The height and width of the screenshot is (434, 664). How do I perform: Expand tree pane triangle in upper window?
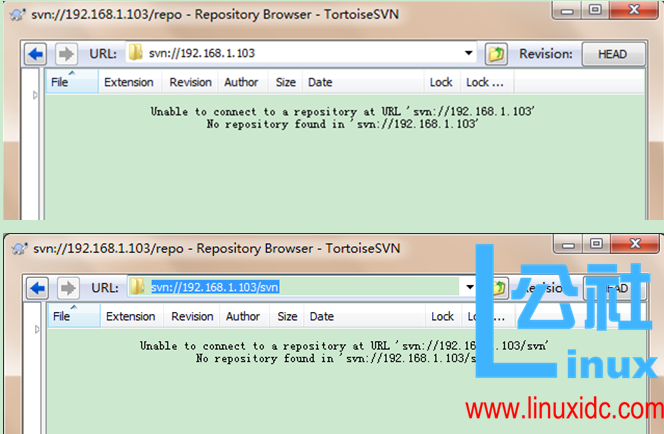pyautogui.click(x=37, y=95)
